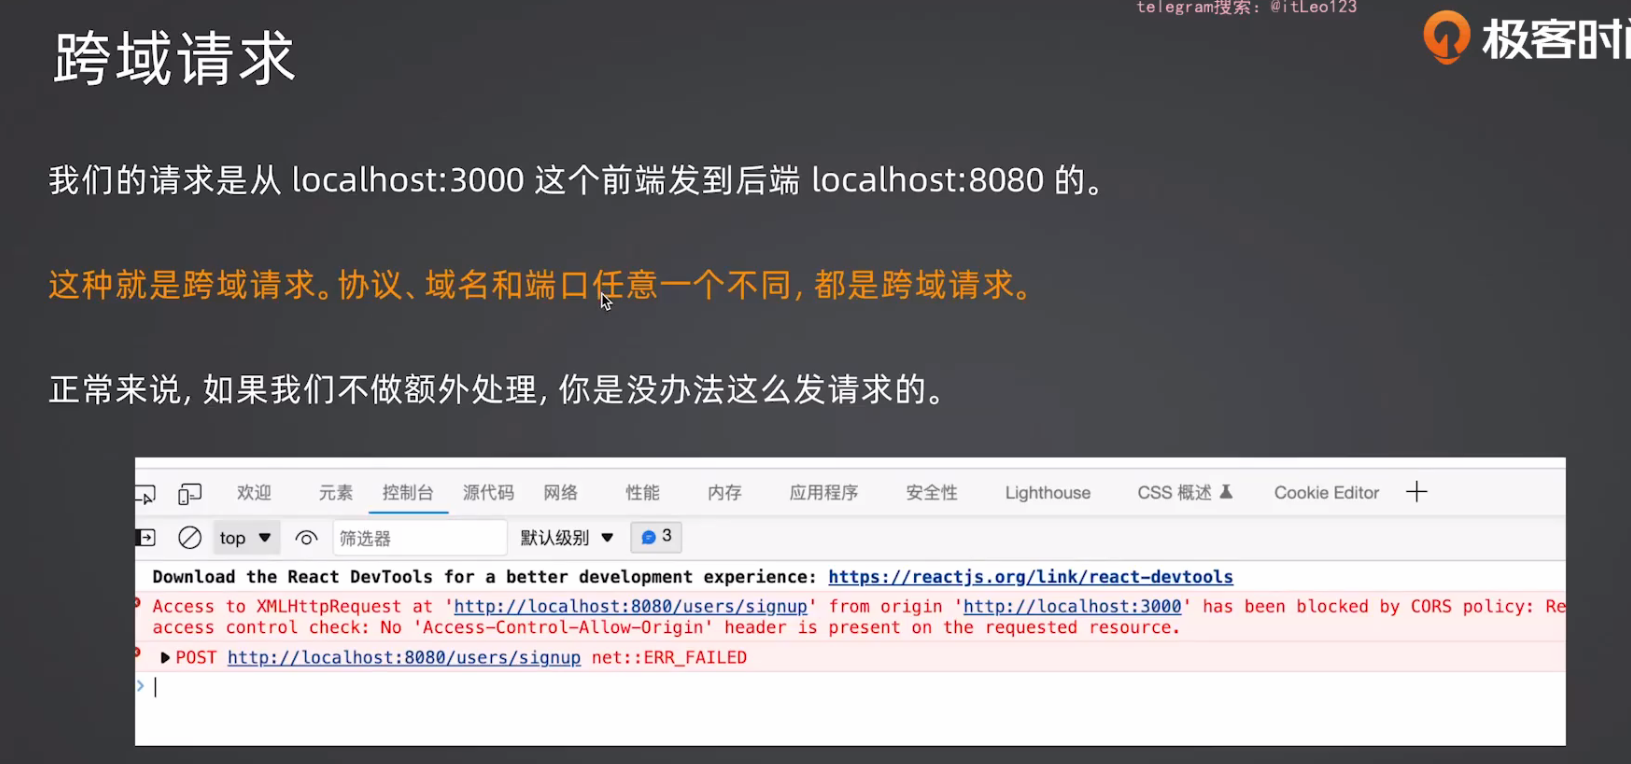This screenshot has width=1631, height=764.
Task: Click the console prompt input line
Action: [x=850, y=687]
